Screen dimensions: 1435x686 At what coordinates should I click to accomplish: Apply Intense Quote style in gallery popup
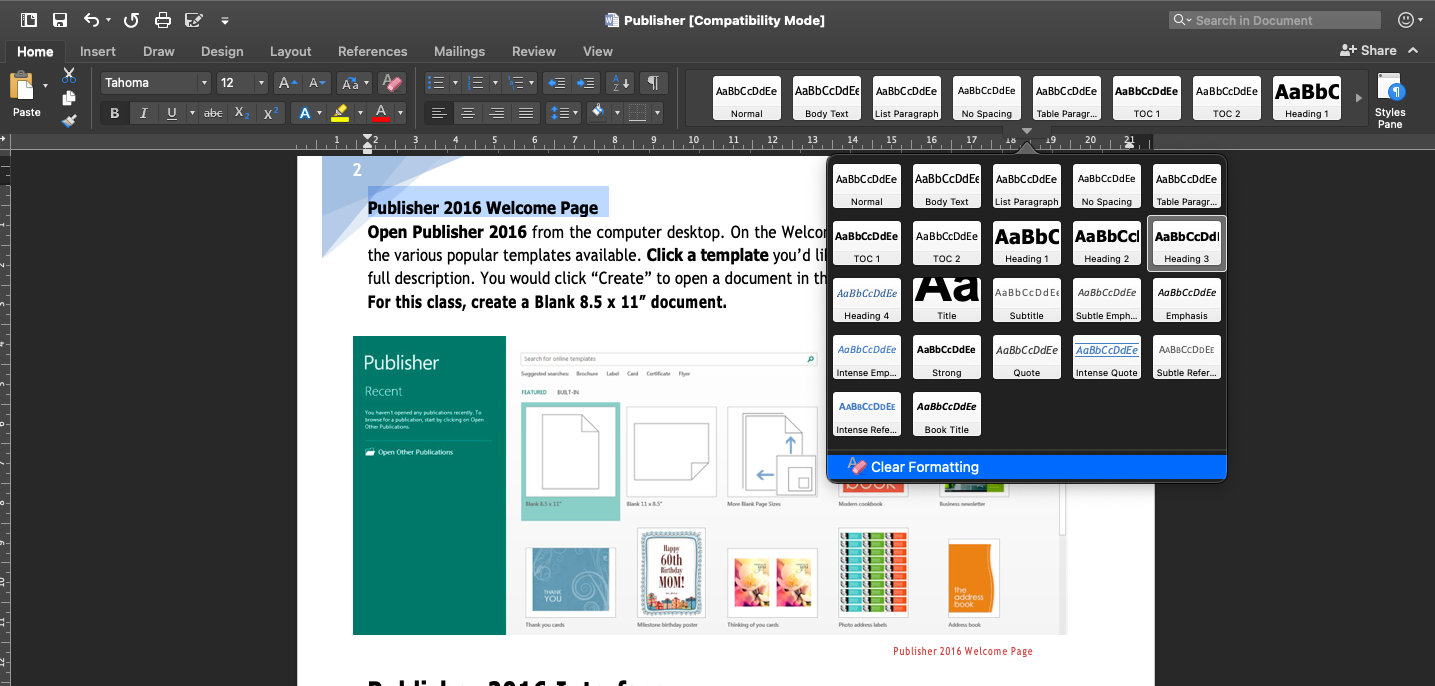[1107, 357]
